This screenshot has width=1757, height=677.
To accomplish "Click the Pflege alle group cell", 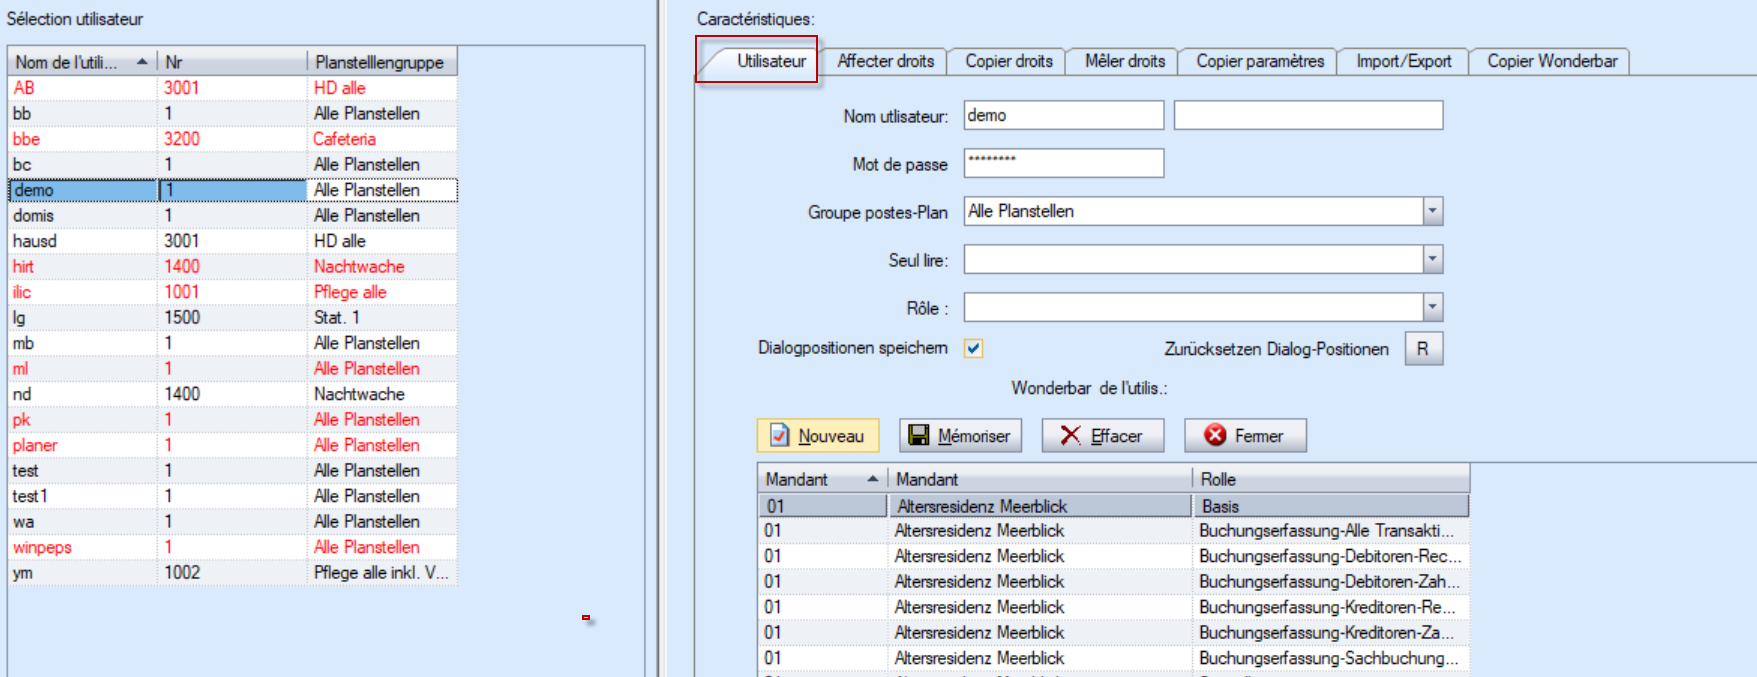I will click(382, 292).
